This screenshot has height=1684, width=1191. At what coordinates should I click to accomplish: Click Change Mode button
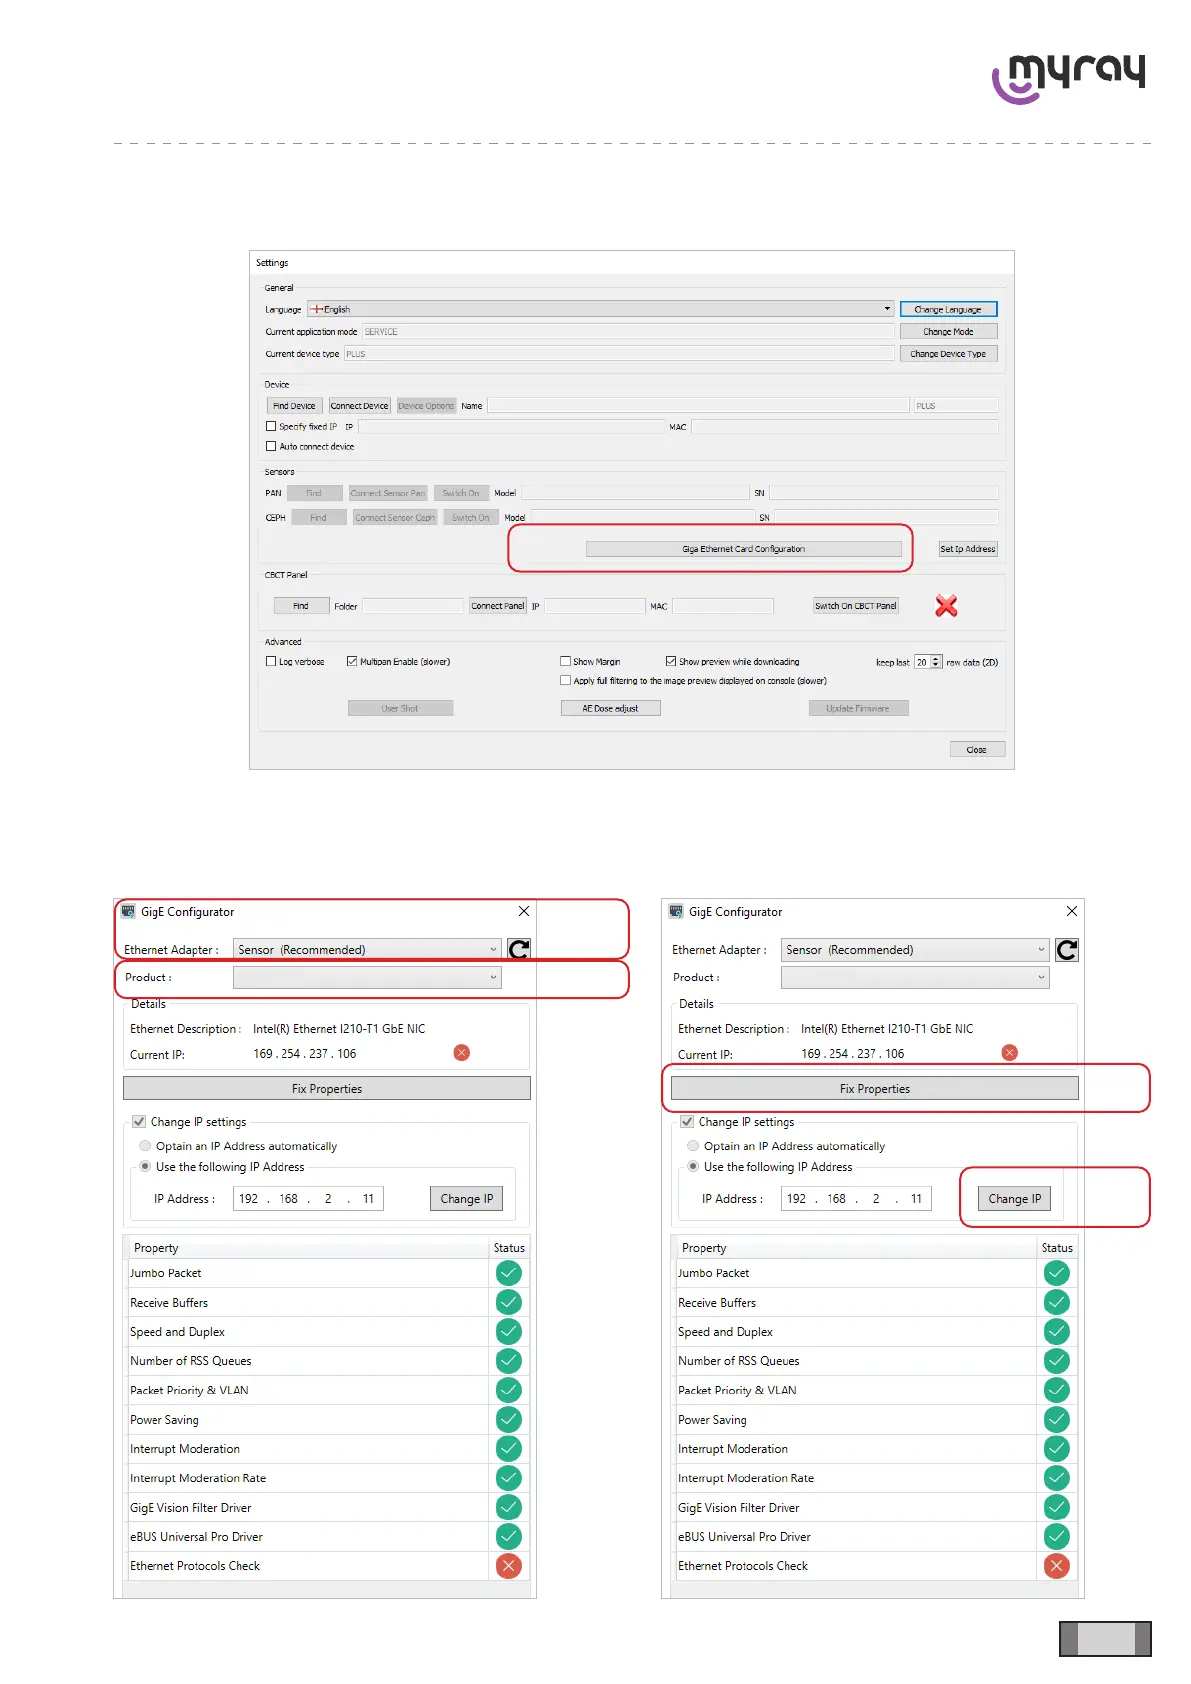click(x=948, y=331)
